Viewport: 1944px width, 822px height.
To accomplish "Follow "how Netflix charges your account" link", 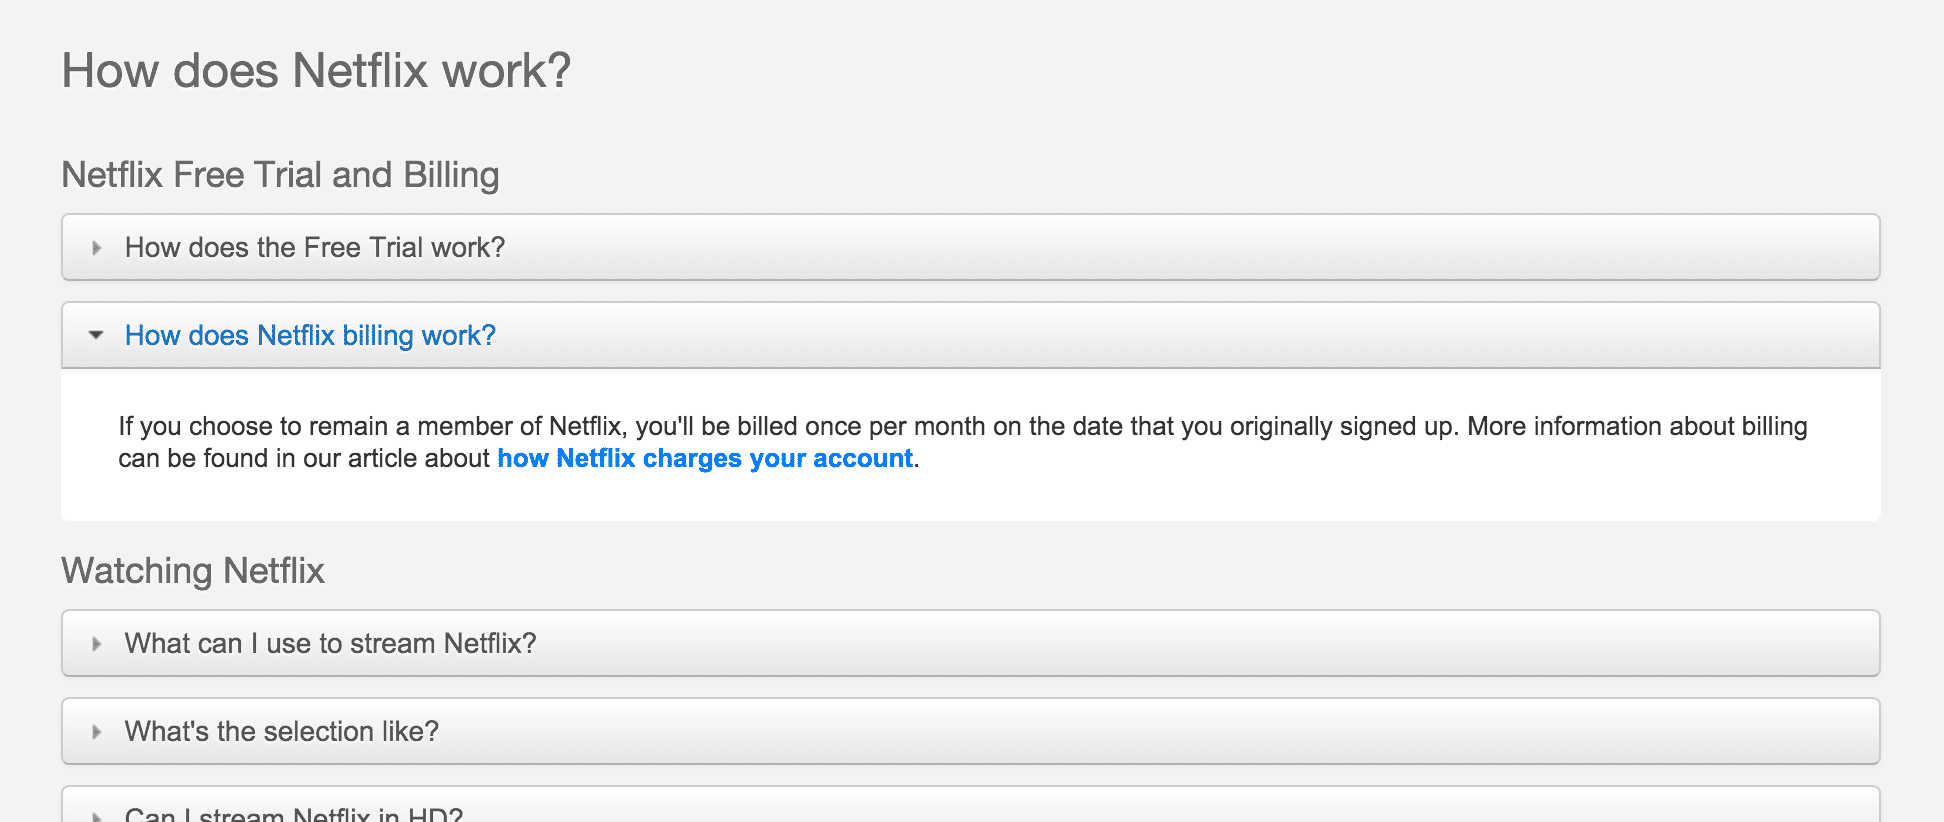I will [705, 459].
